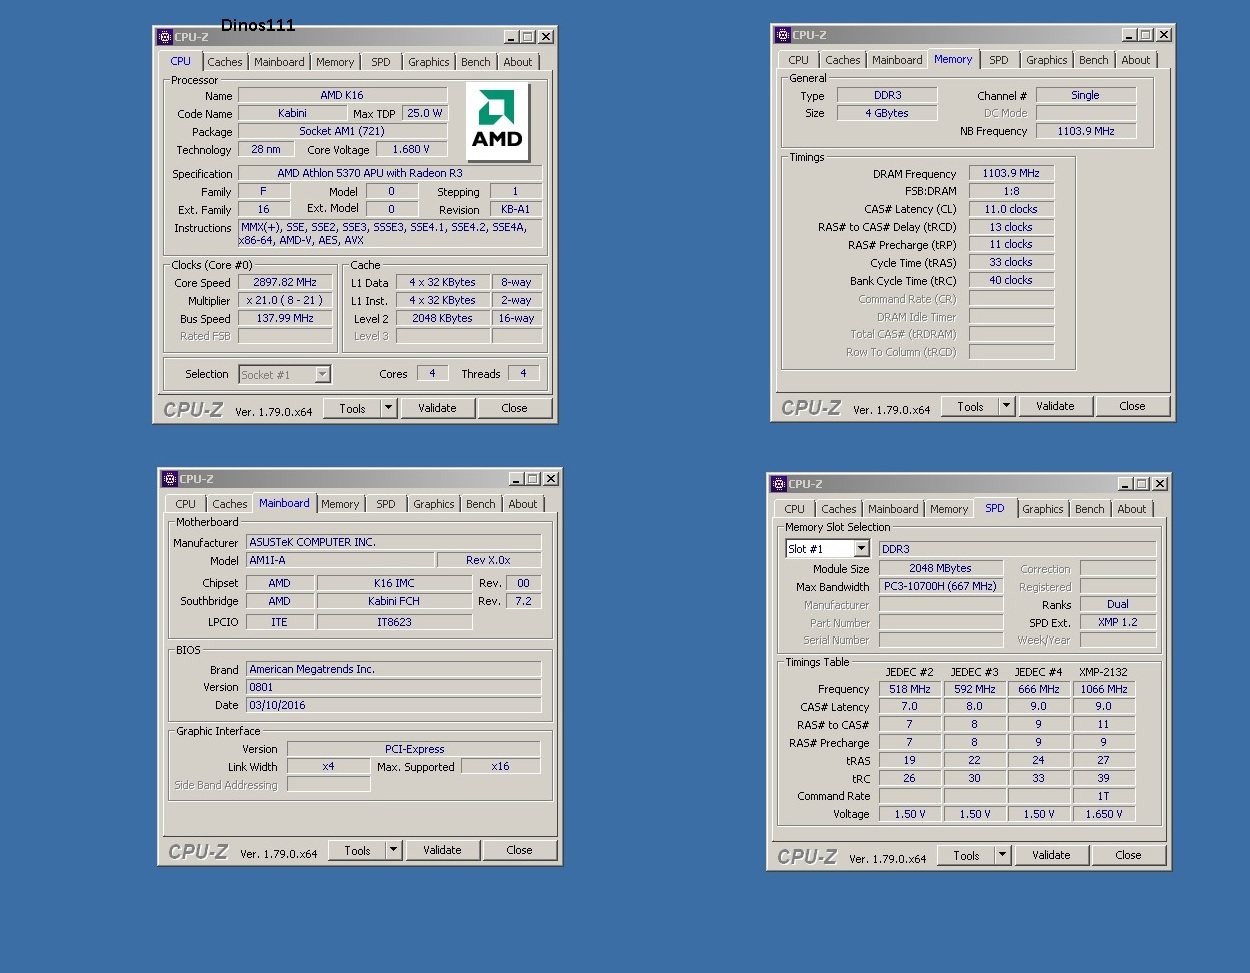
Task: Click the Close button in the SPD window
Action: [x=1128, y=855]
